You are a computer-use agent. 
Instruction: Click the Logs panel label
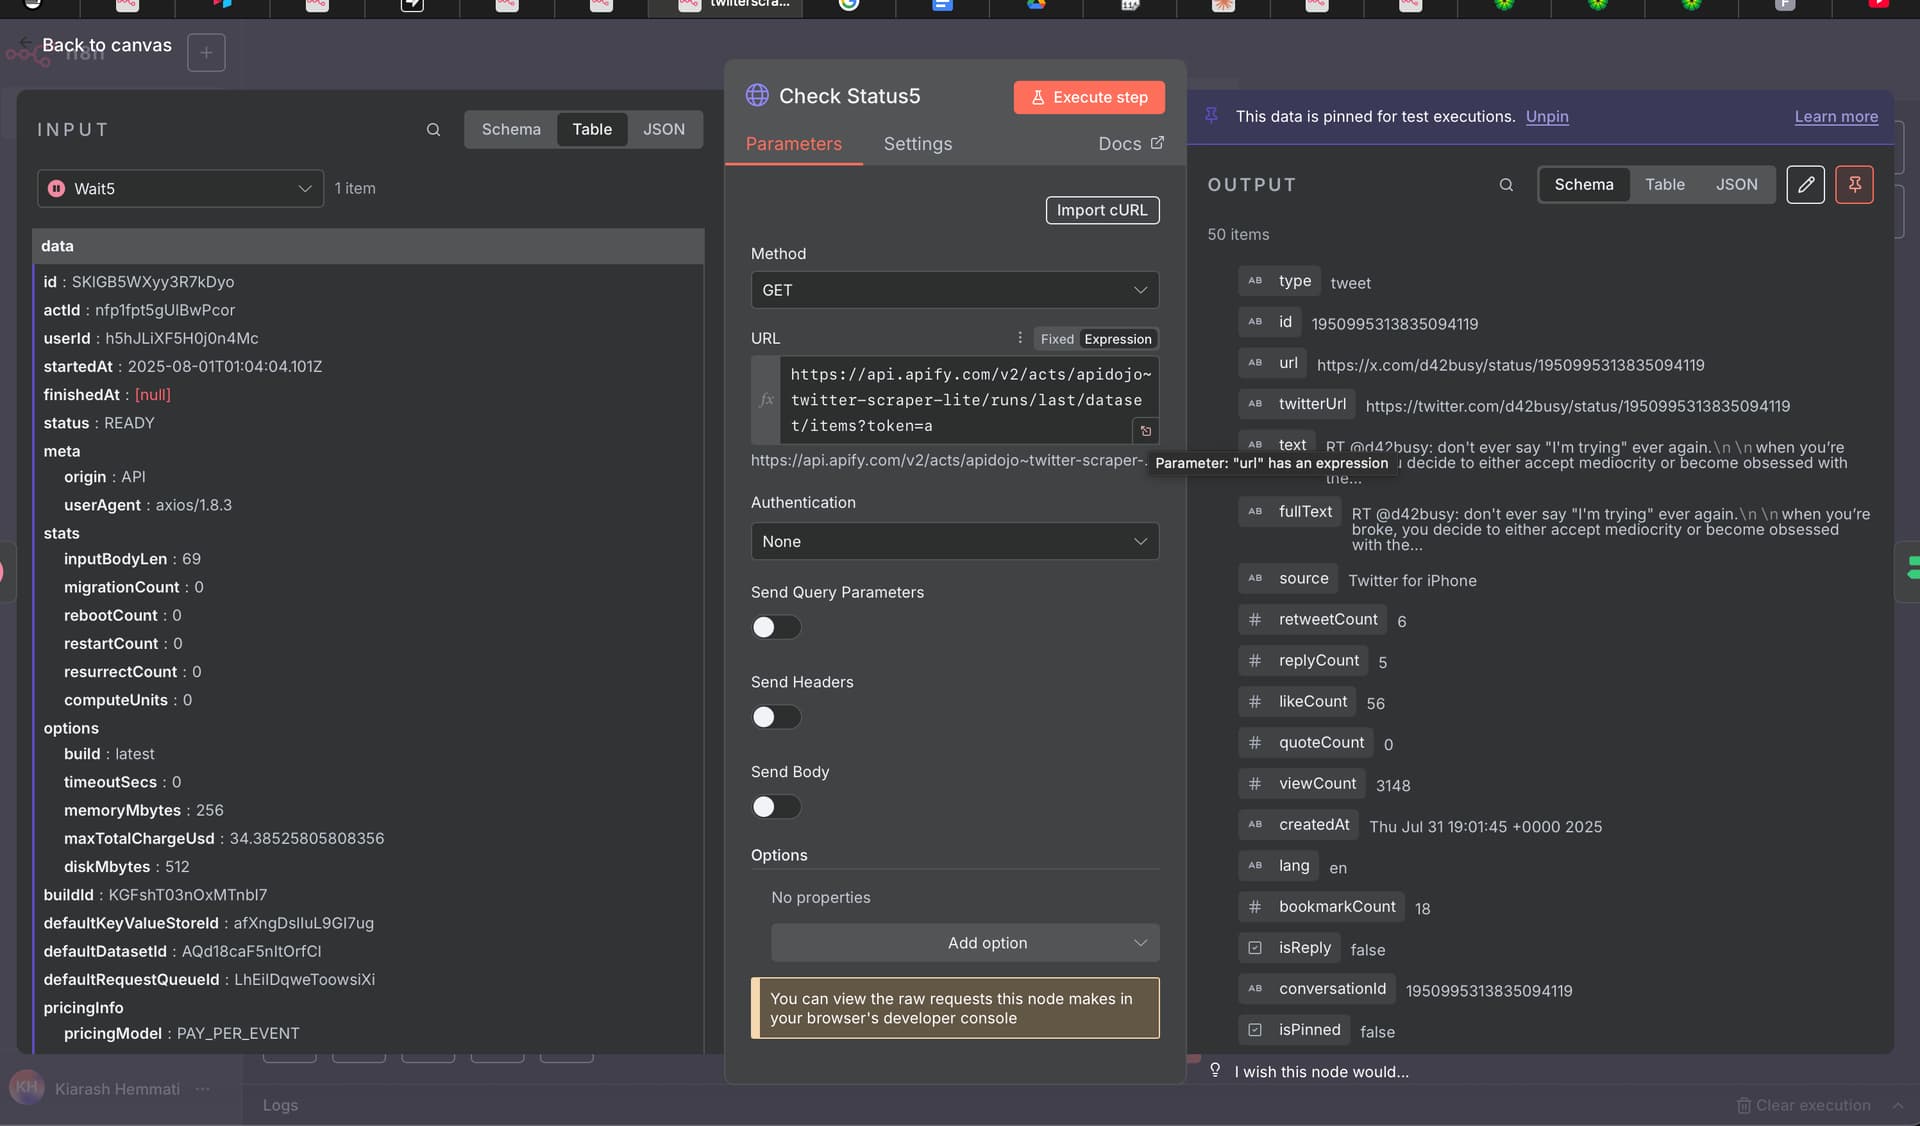[x=280, y=1105]
